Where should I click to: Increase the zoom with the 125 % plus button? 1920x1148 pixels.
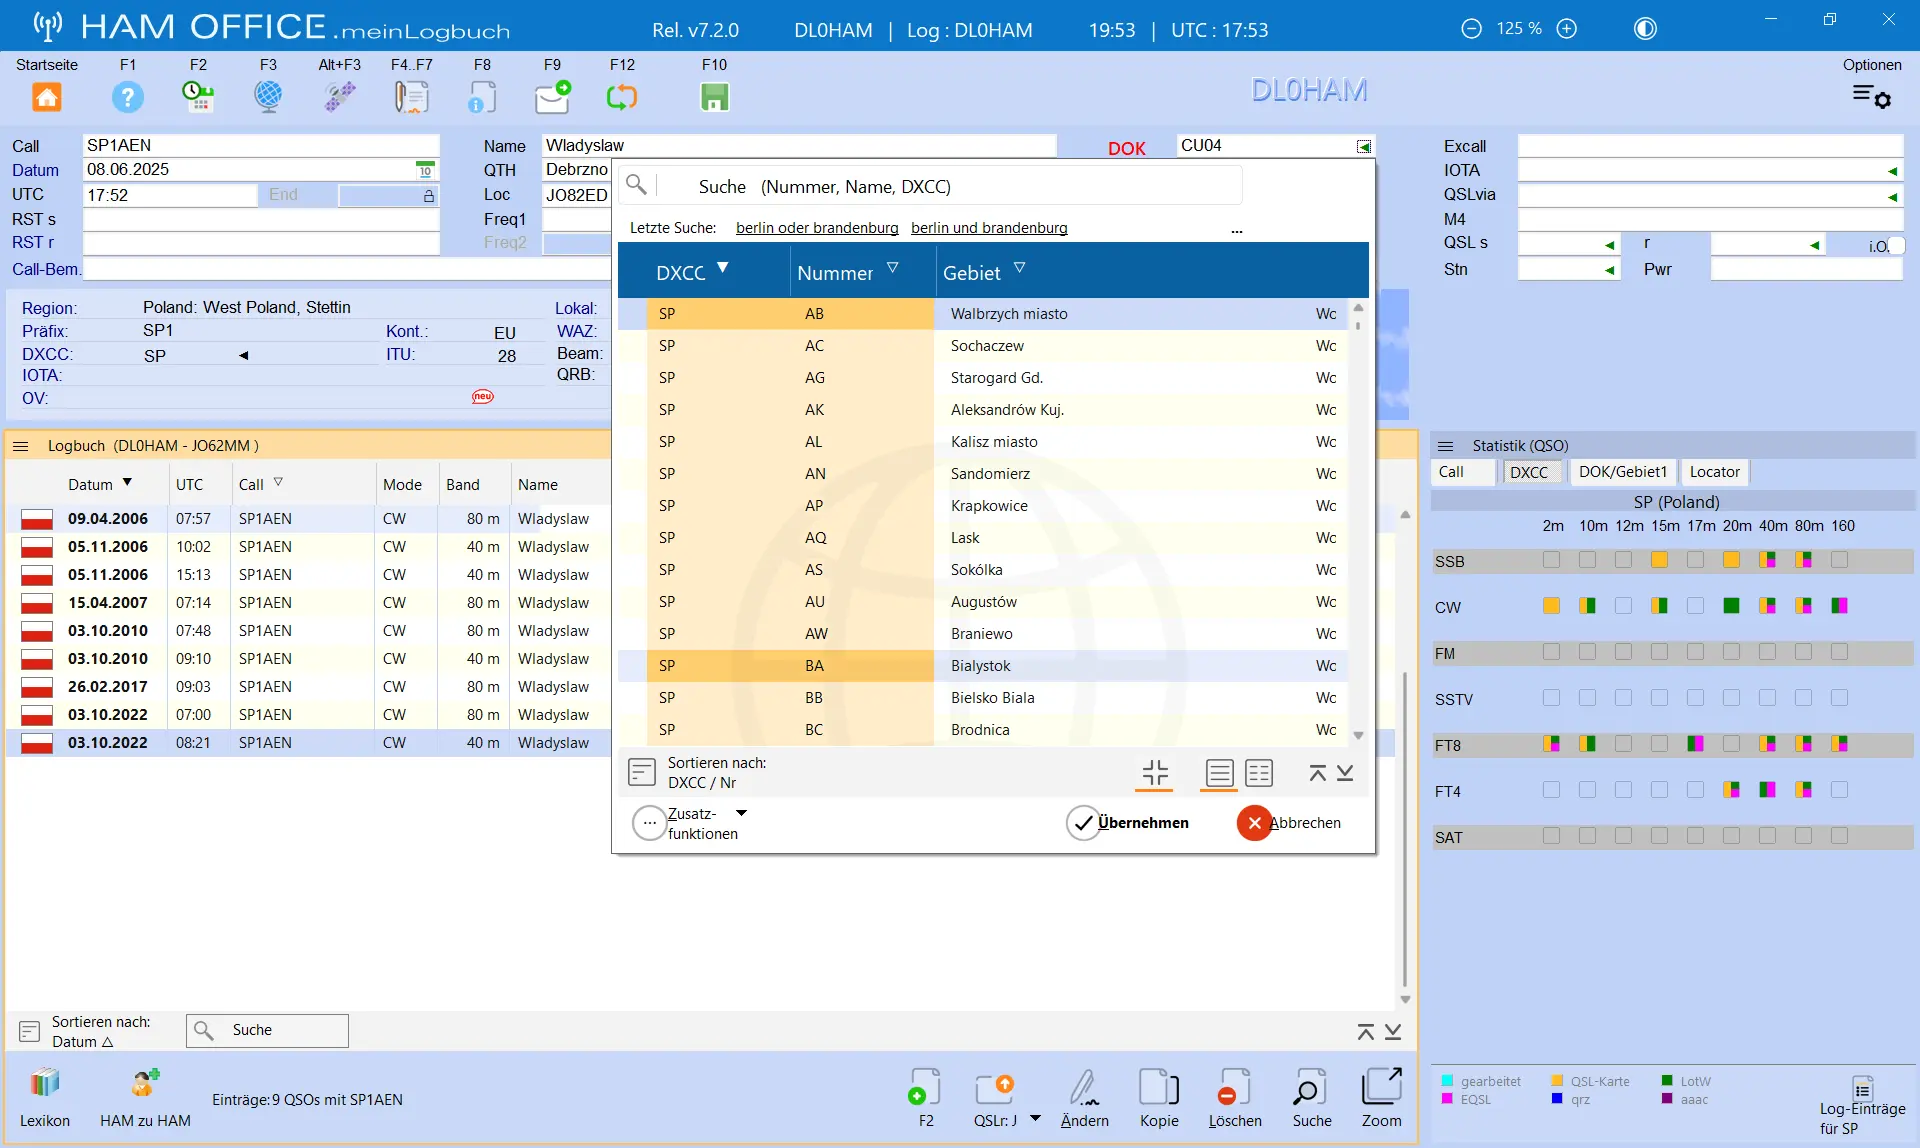1567,29
